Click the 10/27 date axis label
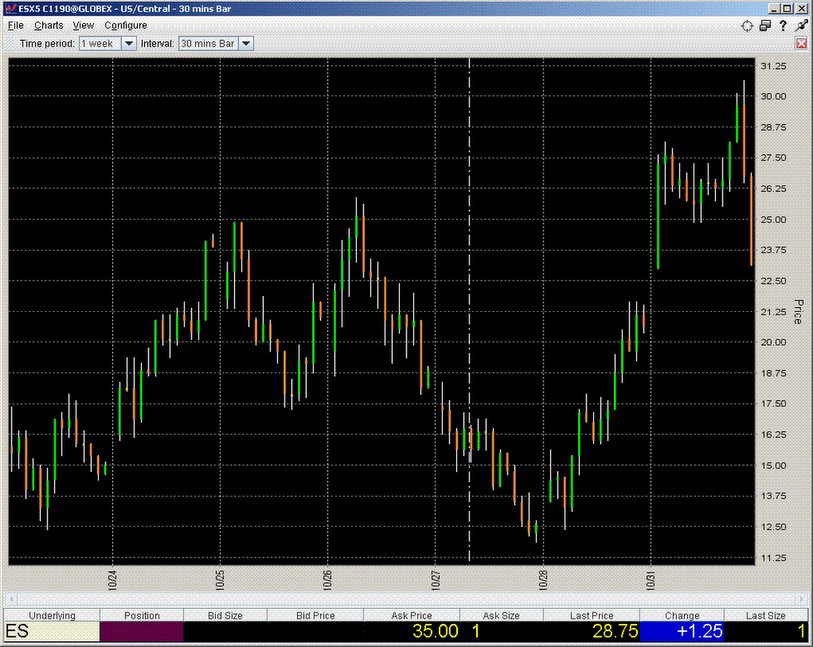813x647 pixels. click(436, 580)
